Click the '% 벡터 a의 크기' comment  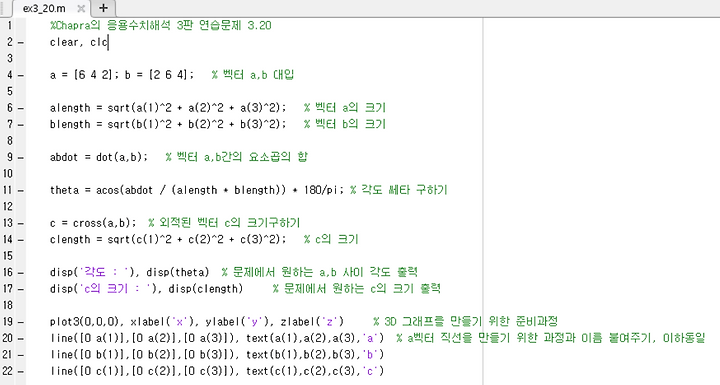point(344,108)
